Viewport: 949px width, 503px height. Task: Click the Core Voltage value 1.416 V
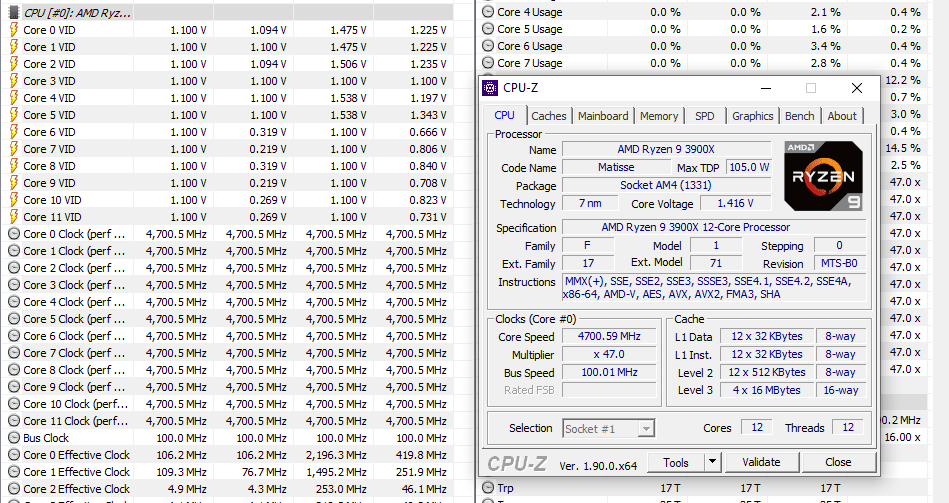pos(735,203)
